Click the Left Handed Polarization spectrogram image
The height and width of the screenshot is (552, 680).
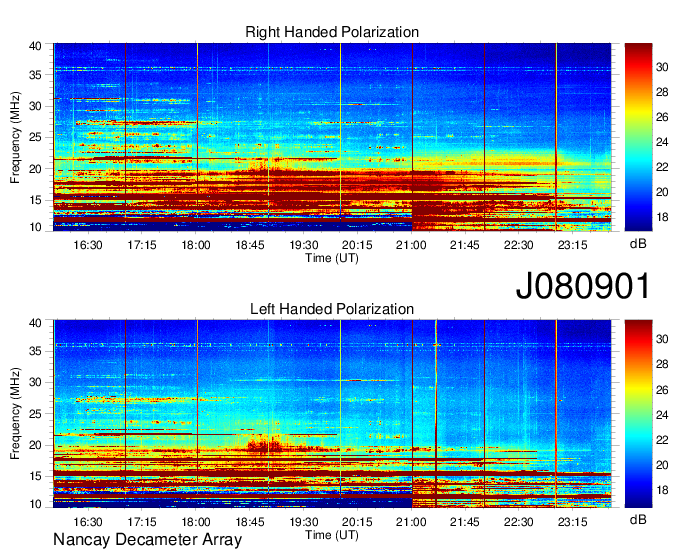pos(332,414)
